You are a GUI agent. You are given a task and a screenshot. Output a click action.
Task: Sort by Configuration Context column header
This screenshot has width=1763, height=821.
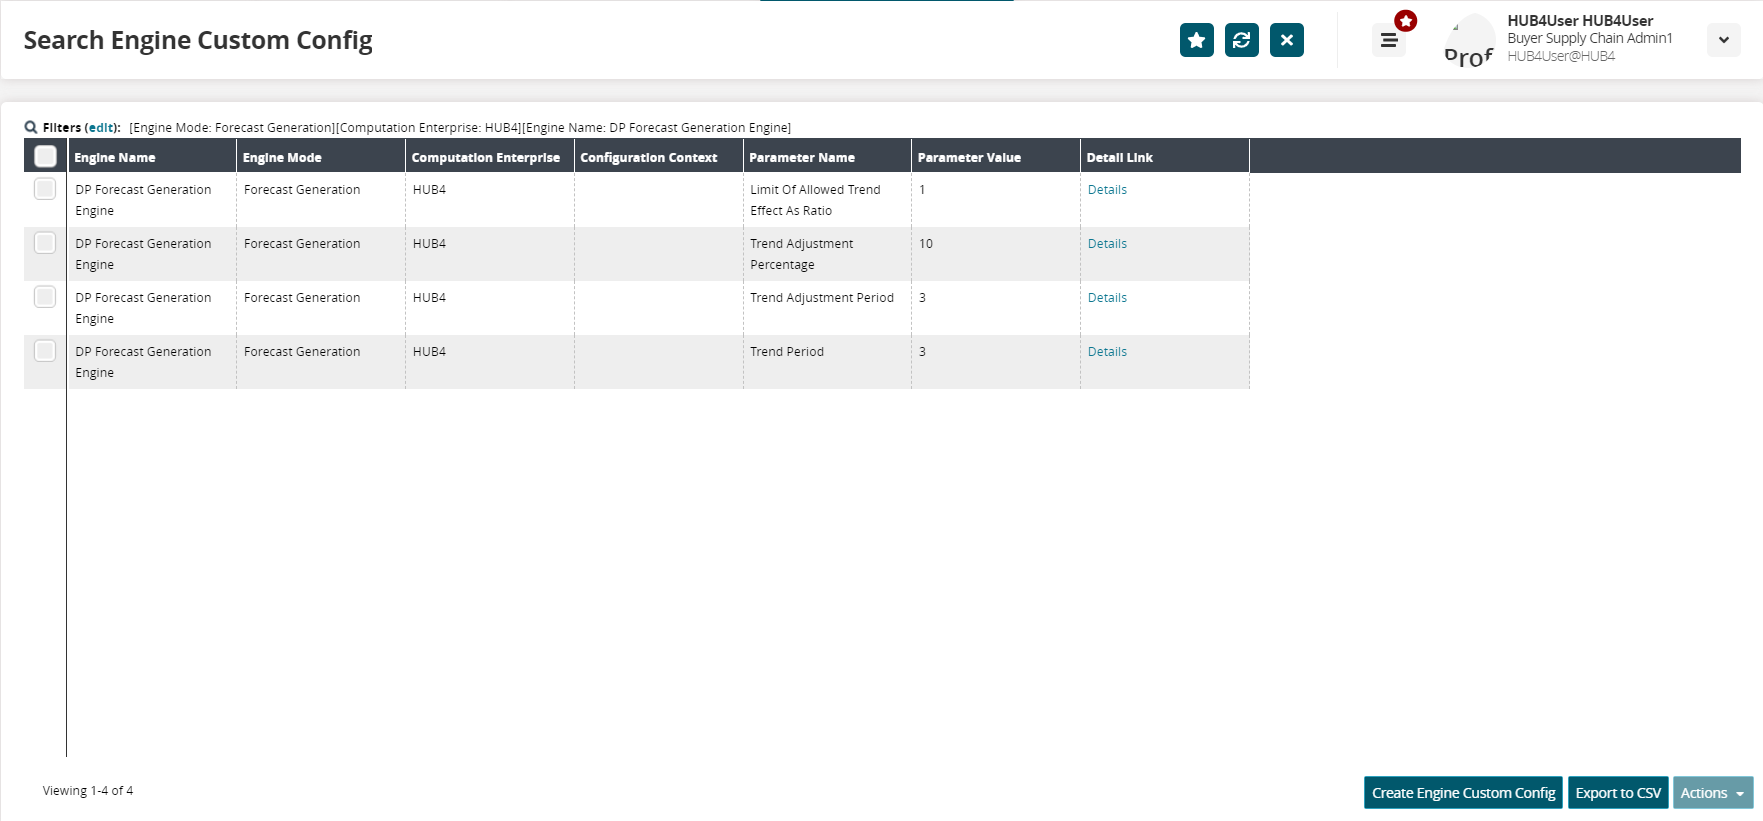(659, 157)
